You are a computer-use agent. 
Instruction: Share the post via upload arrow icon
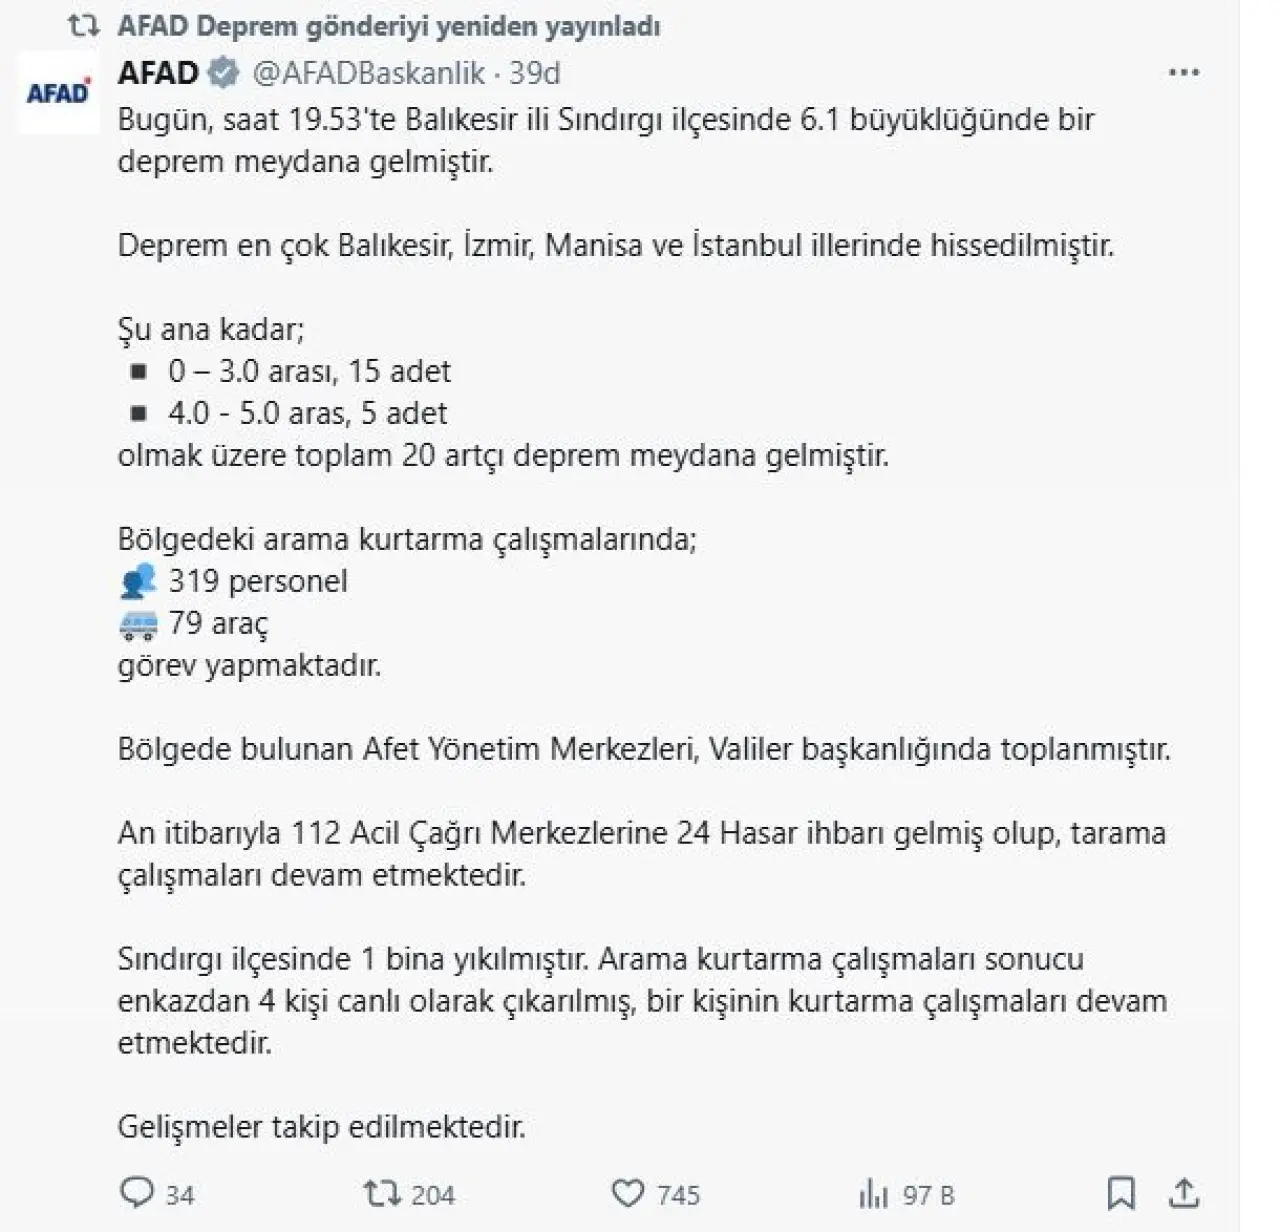pos(1184,1192)
